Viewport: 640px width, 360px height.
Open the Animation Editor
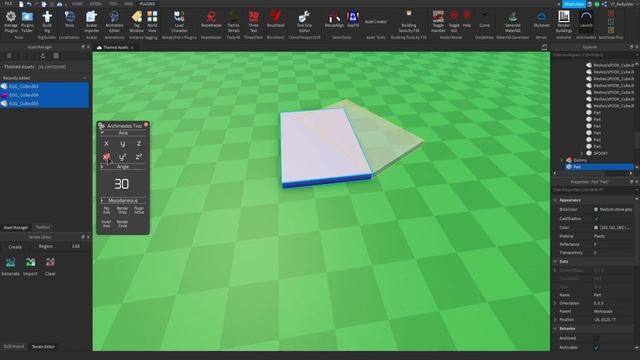tap(114, 22)
